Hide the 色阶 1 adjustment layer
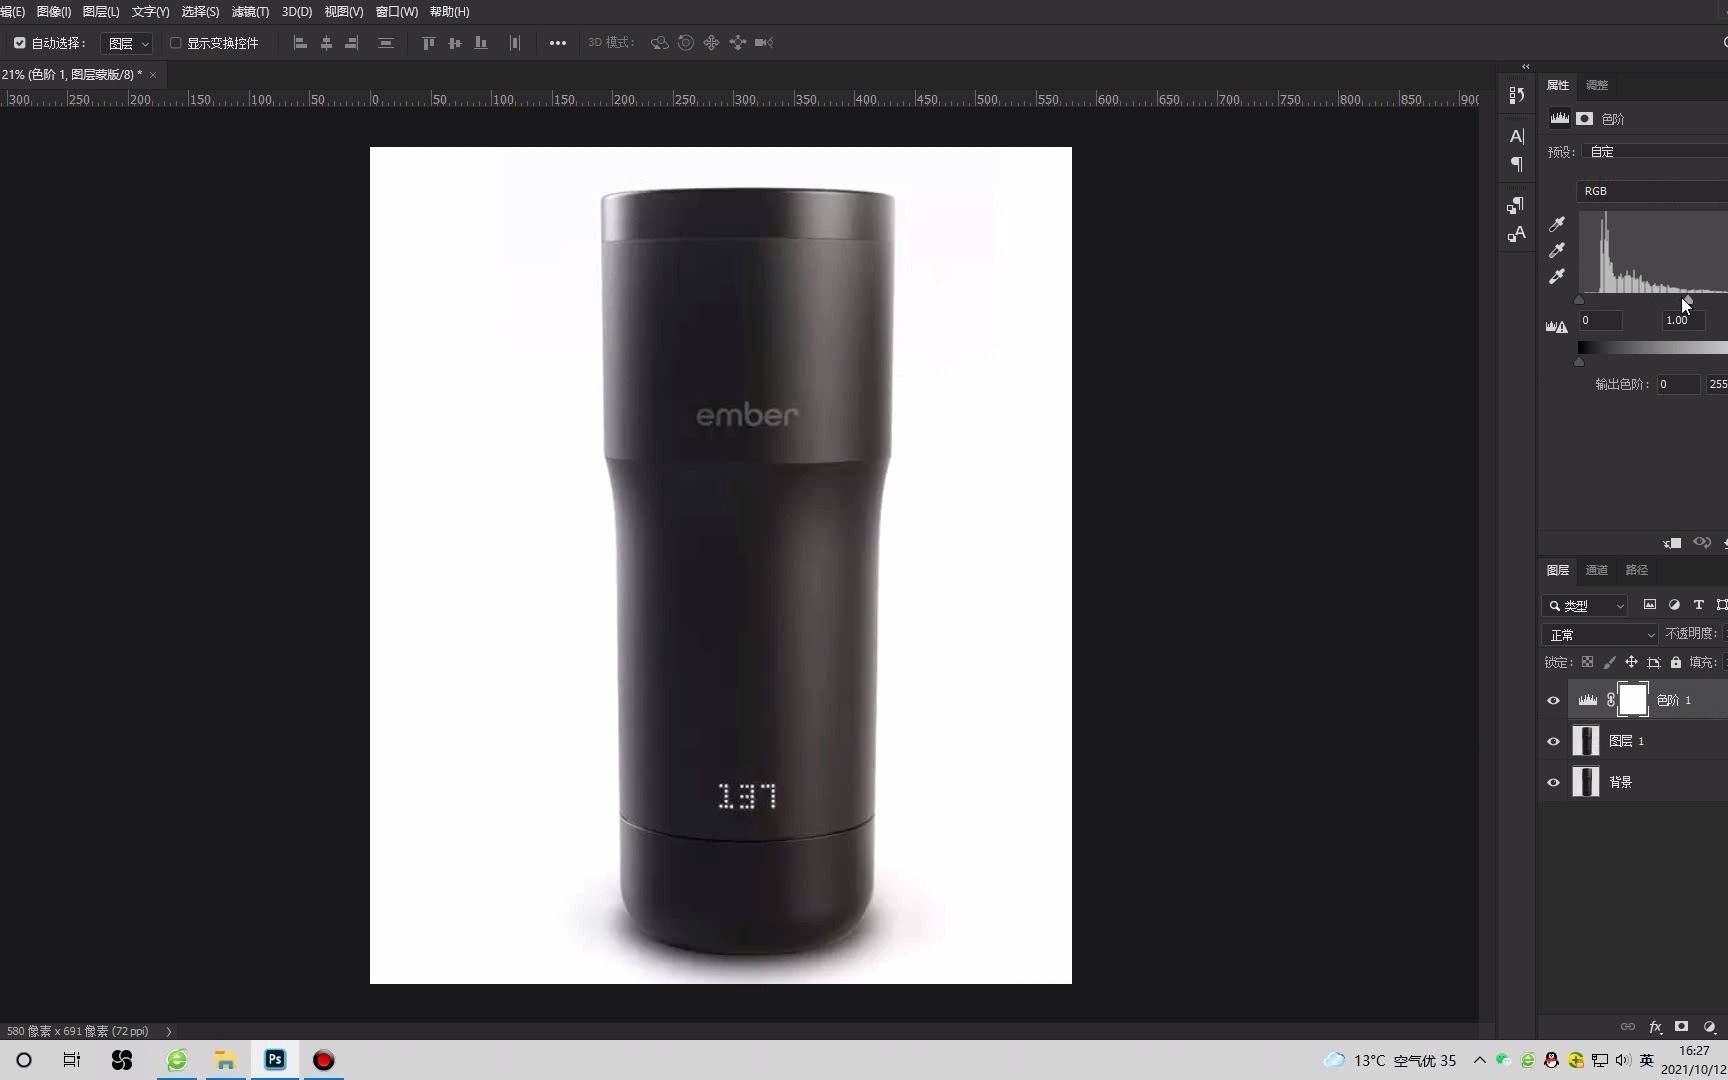The width and height of the screenshot is (1728, 1080). pyautogui.click(x=1553, y=700)
